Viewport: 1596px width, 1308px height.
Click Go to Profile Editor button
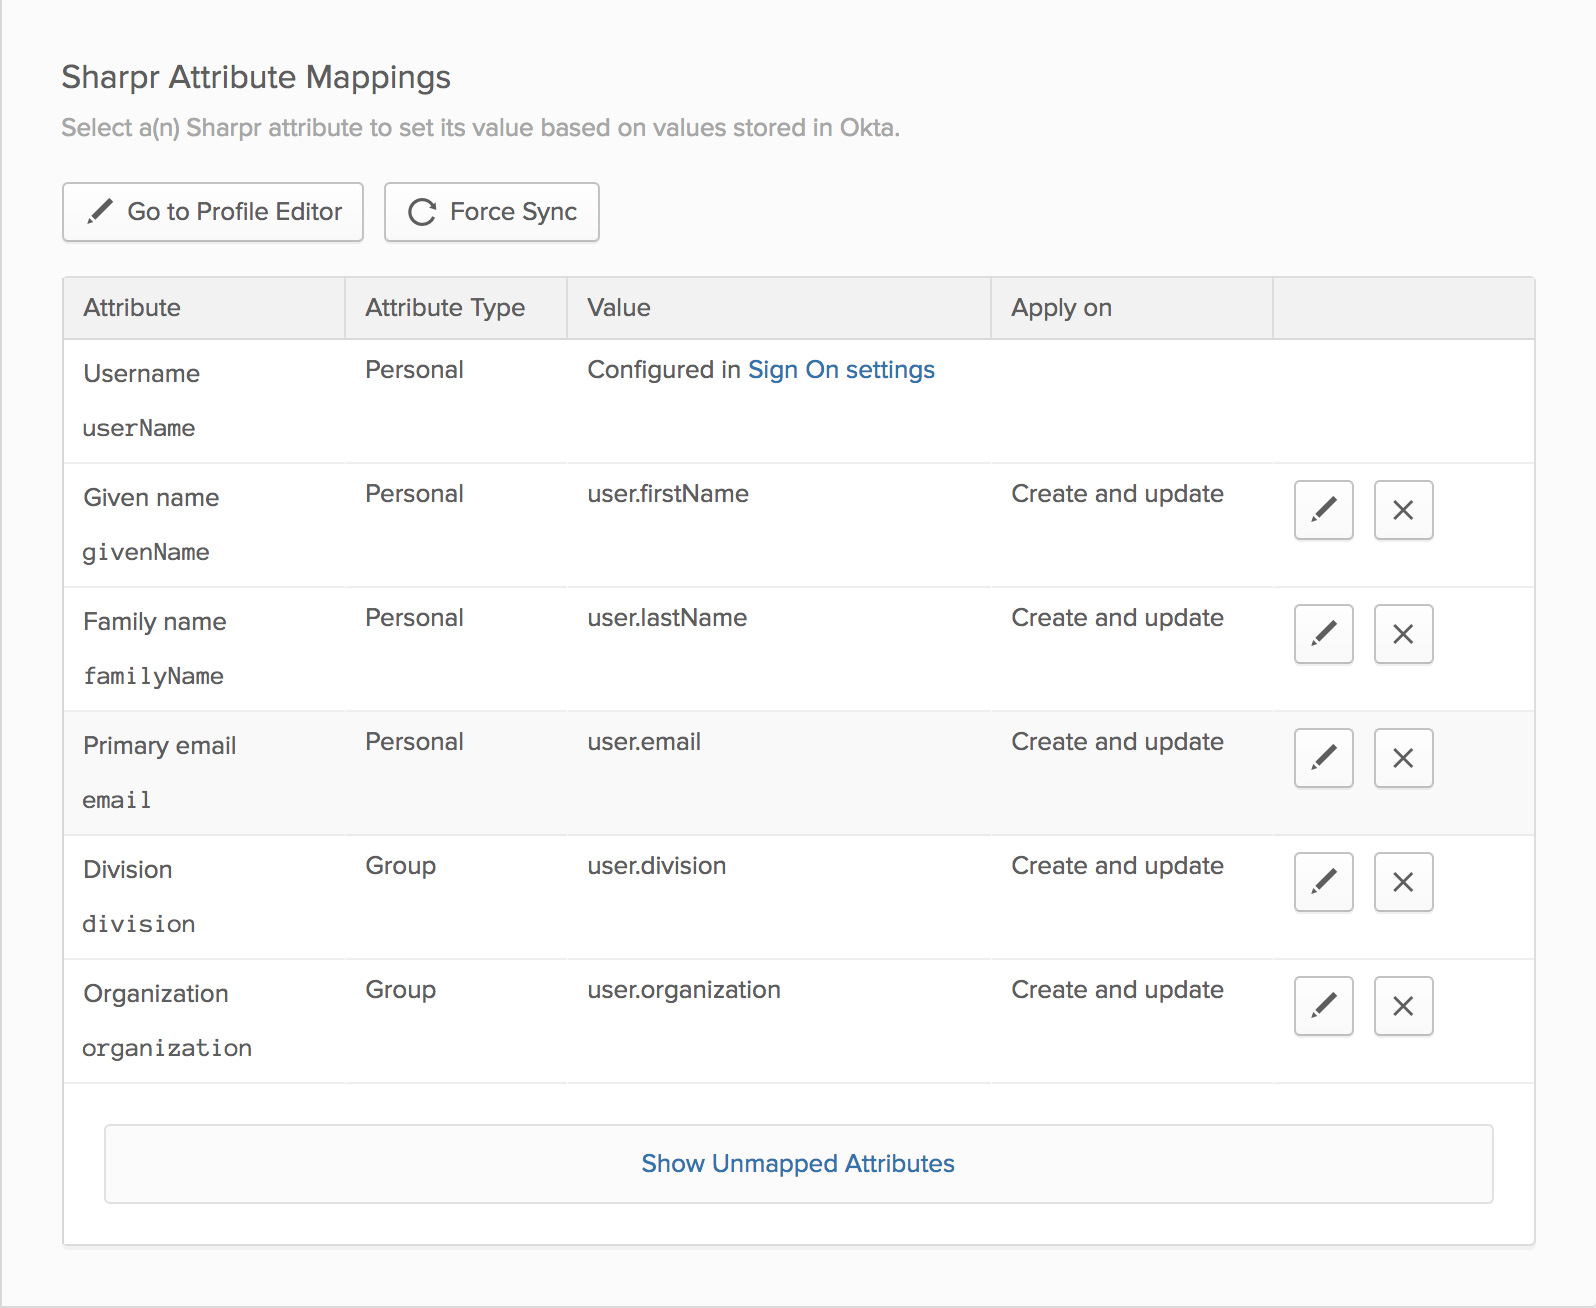pos(213,212)
